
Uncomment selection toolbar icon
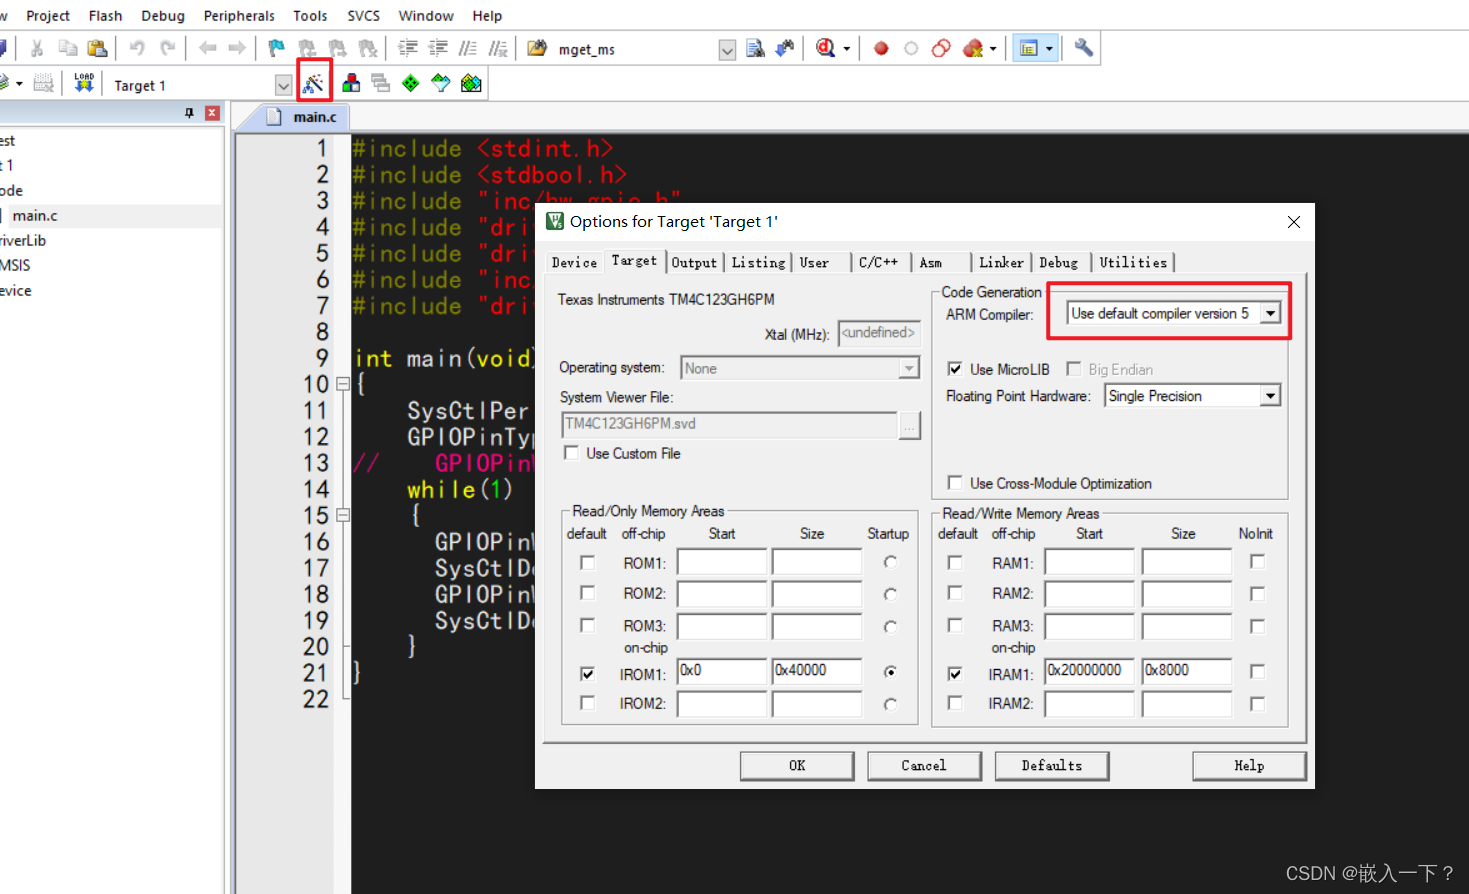(498, 48)
